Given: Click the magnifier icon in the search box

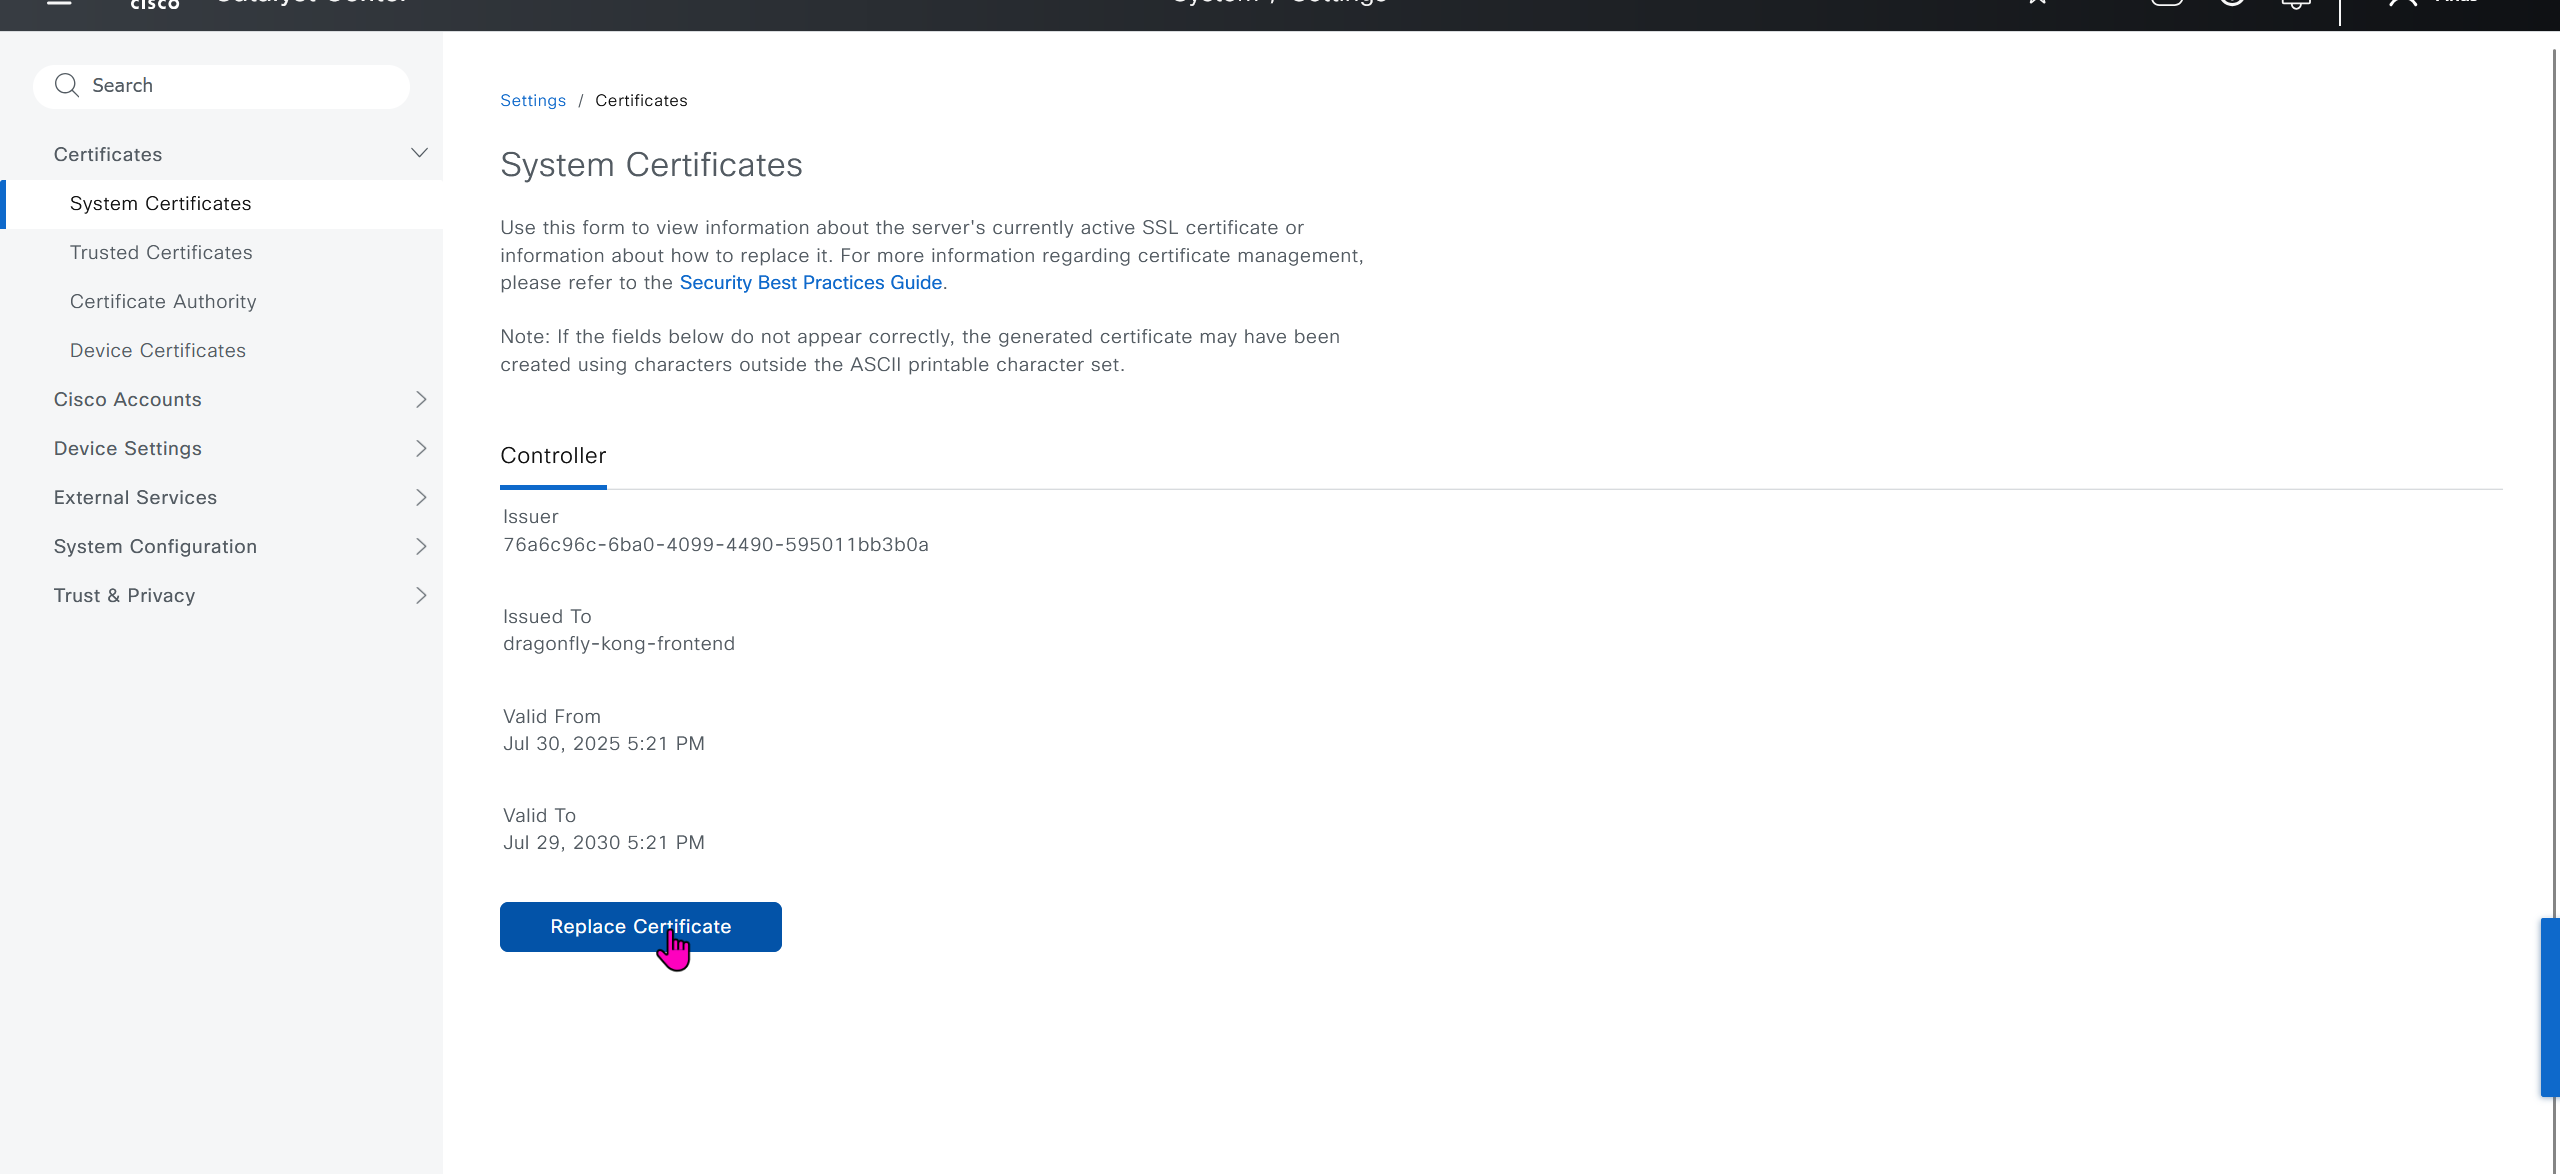Looking at the screenshot, I should click(67, 85).
